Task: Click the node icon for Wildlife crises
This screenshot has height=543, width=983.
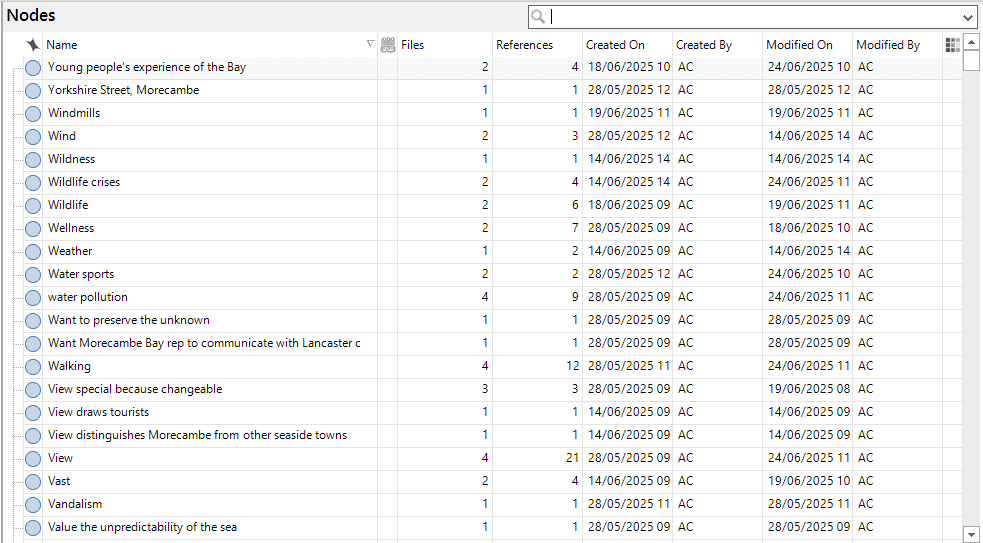Action: (x=33, y=182)
